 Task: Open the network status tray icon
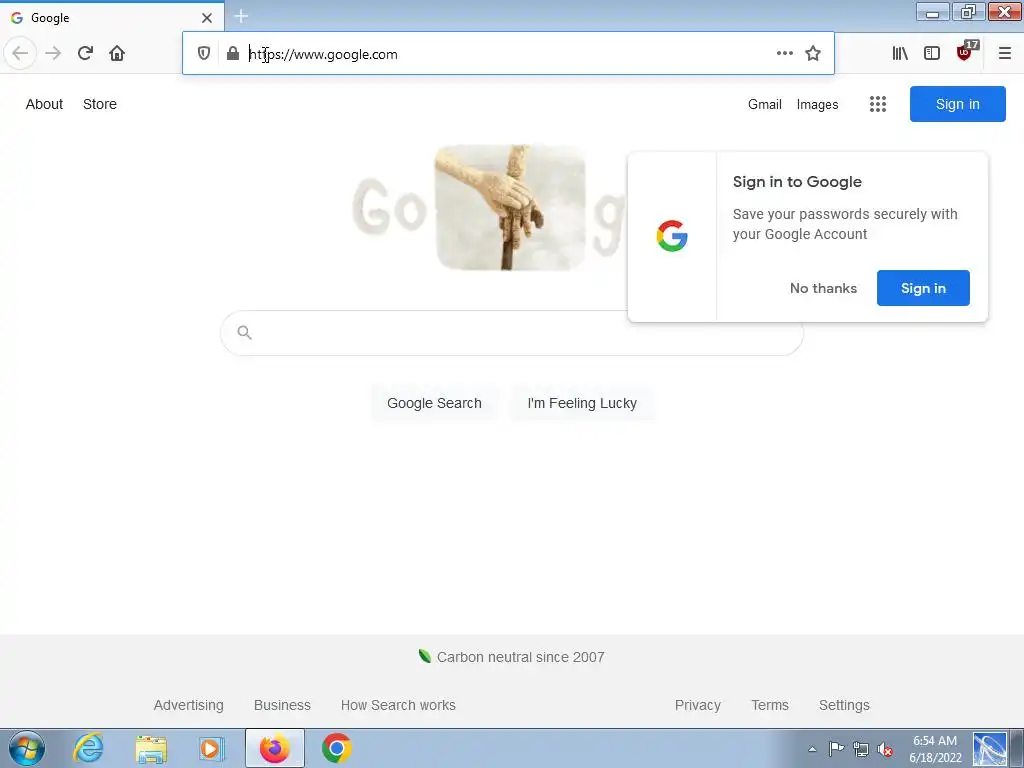coord(861,749)
